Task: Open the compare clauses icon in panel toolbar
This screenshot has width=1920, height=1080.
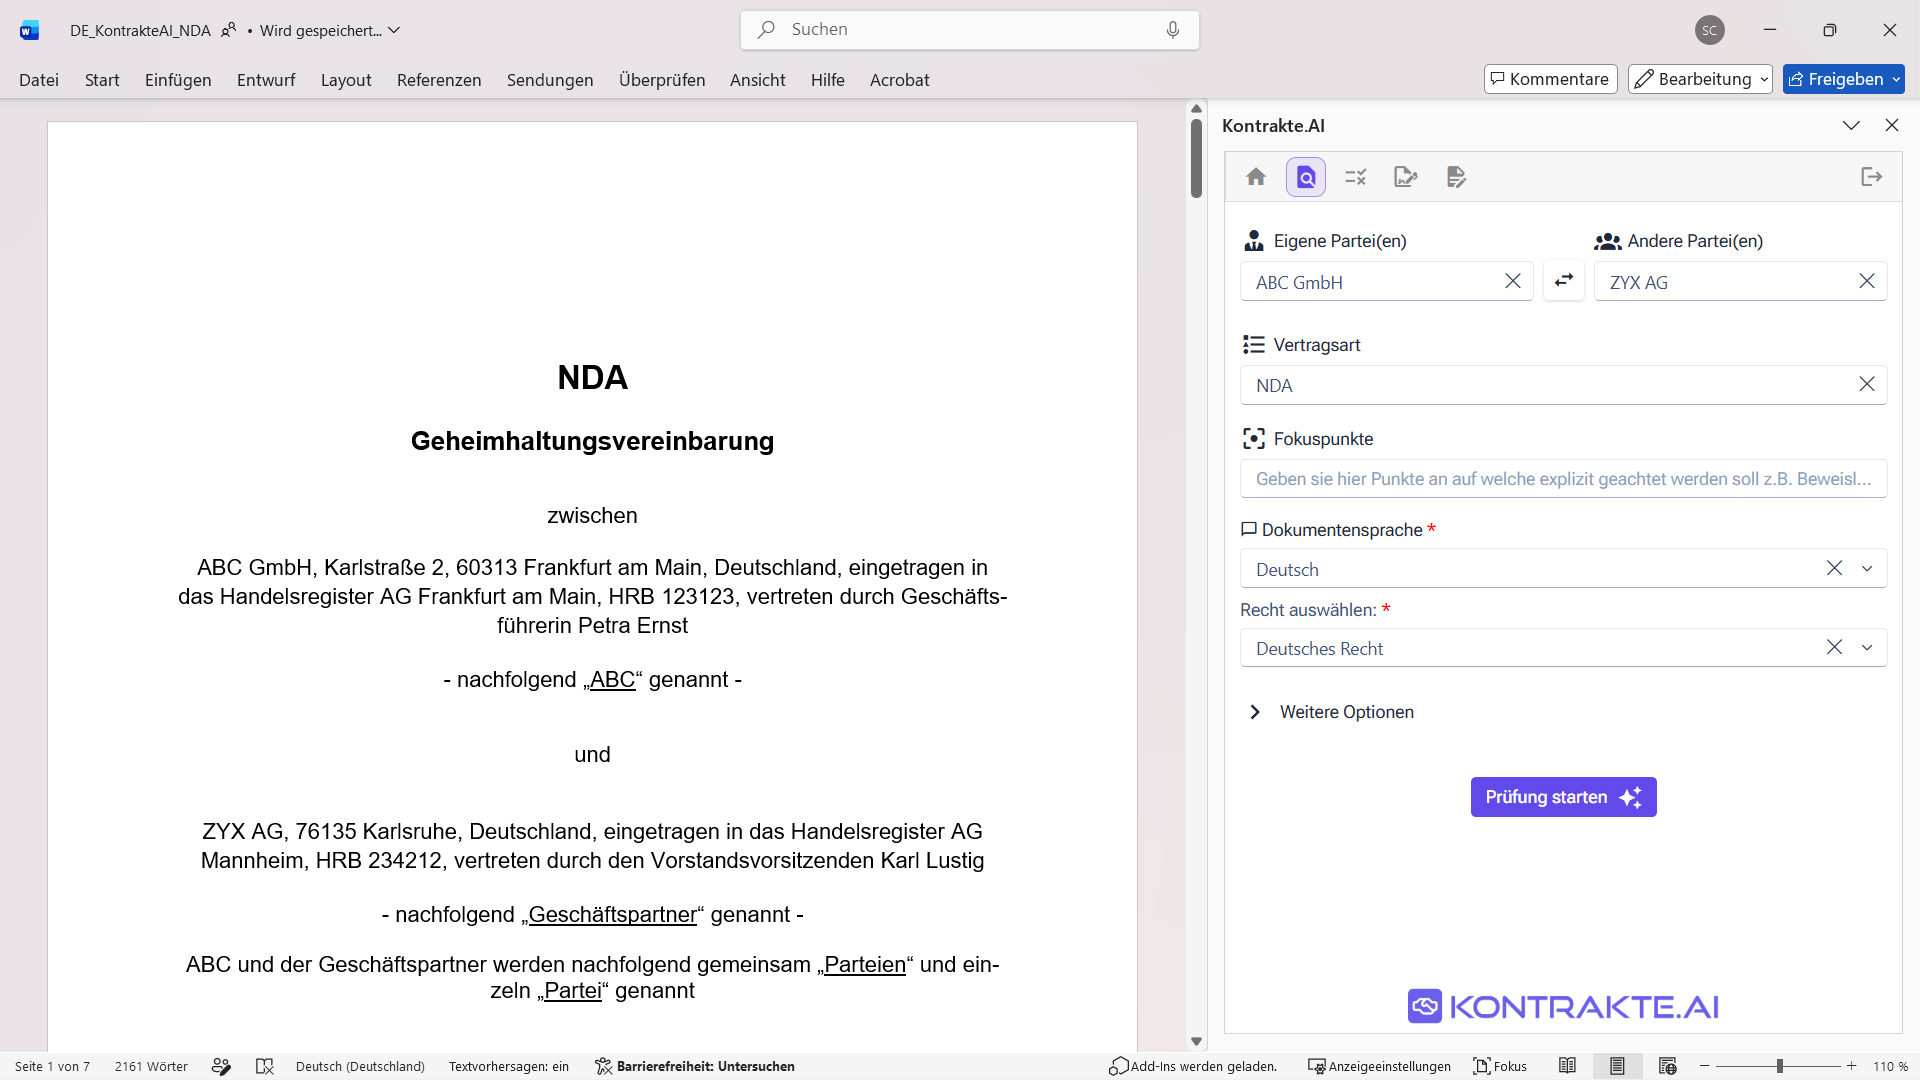Action: coord(1356,177)
